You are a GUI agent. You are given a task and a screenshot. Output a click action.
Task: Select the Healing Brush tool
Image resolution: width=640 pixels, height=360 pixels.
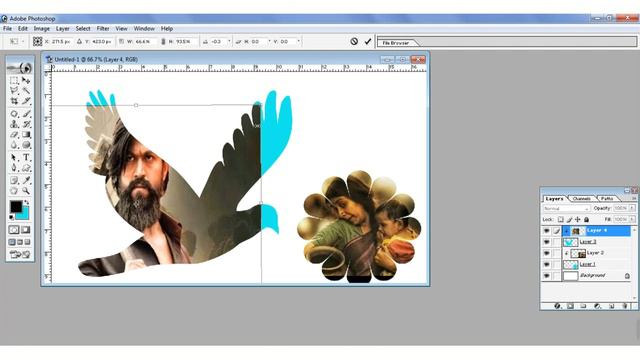(14, 114)
